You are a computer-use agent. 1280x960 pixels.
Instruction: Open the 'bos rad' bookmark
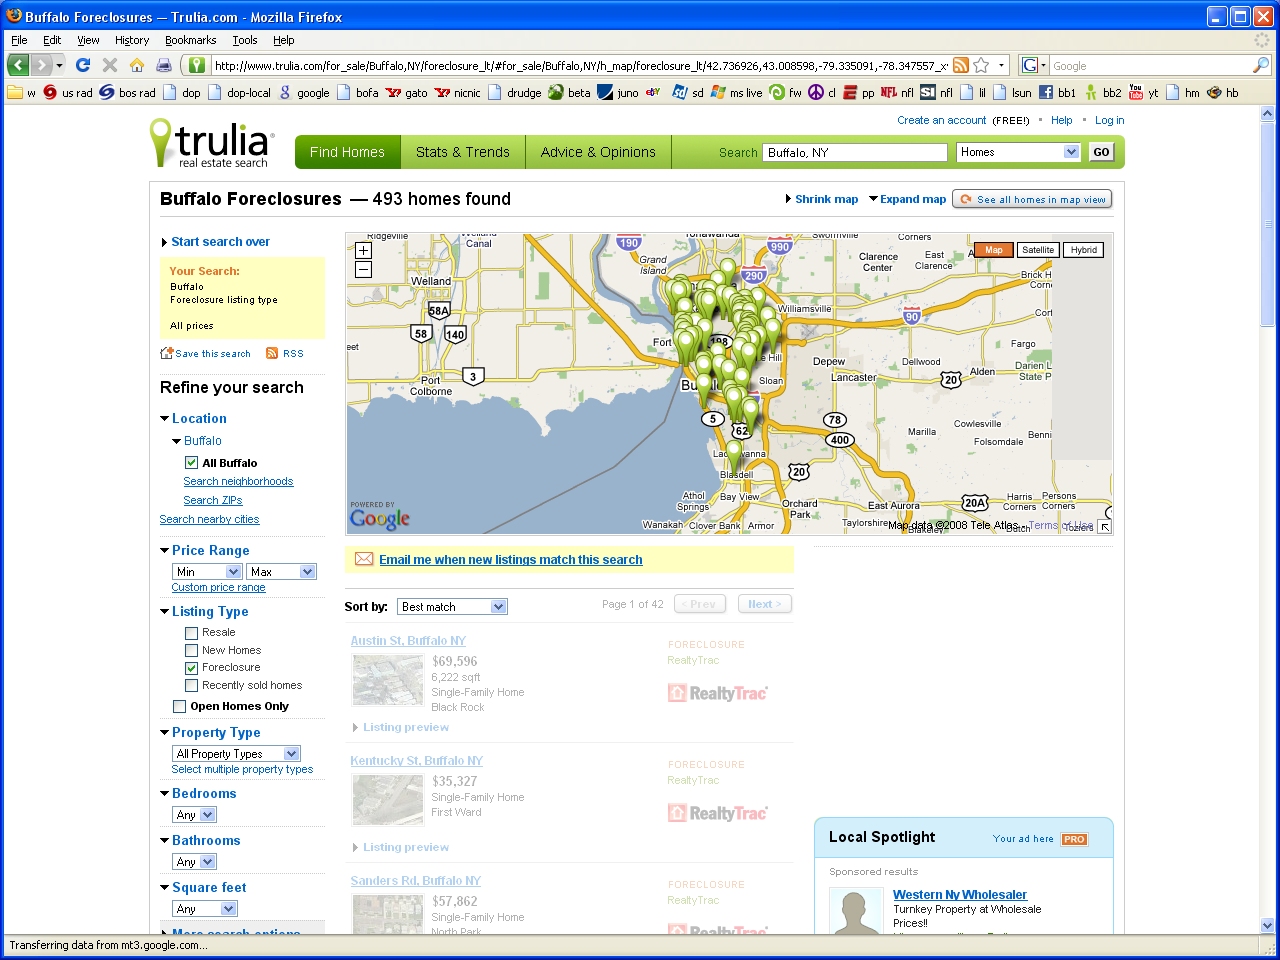tap(127, 92)
